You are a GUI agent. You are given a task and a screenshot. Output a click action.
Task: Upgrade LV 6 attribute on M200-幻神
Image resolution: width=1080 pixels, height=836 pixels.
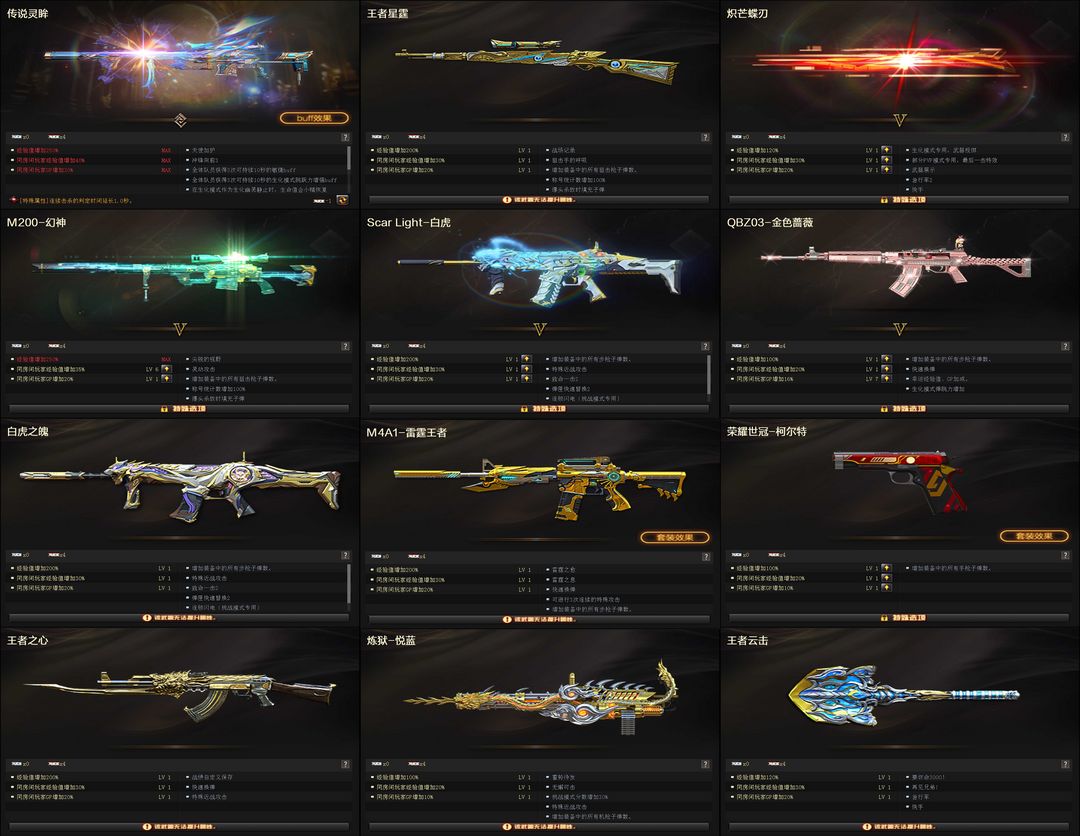pos(166,369)
